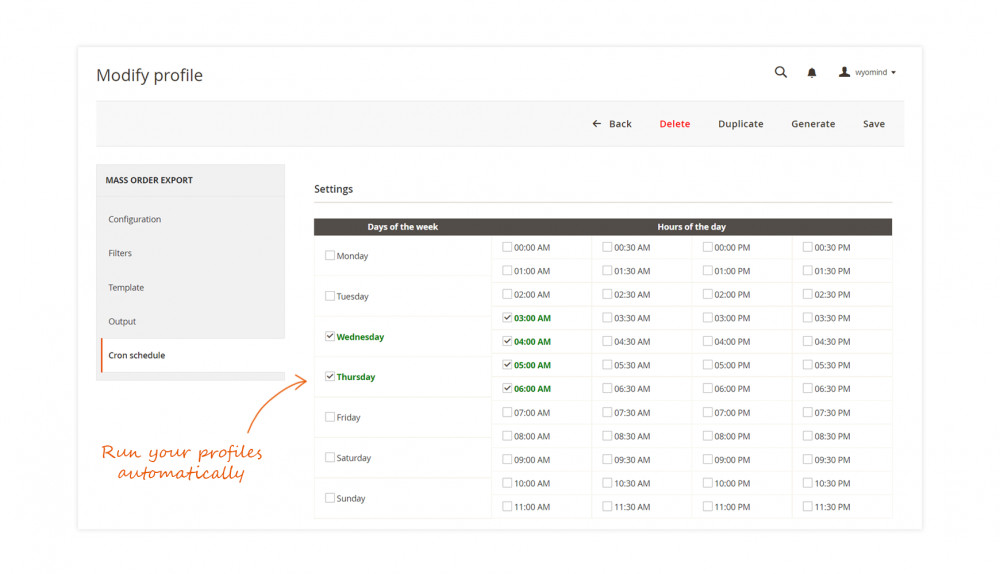
Task: Select the Output tab
Action: tap(122, 321)
